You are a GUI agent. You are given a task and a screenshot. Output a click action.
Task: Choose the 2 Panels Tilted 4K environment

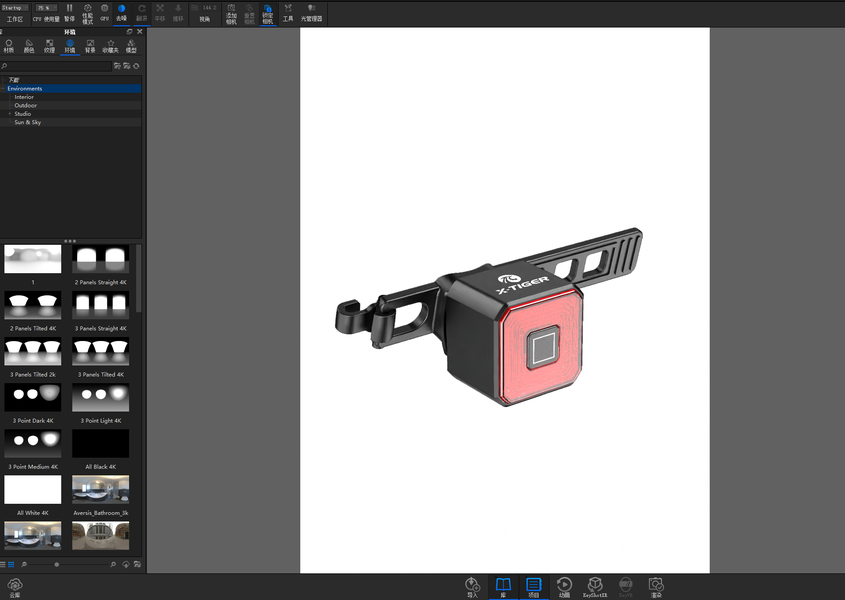point(33,305)
